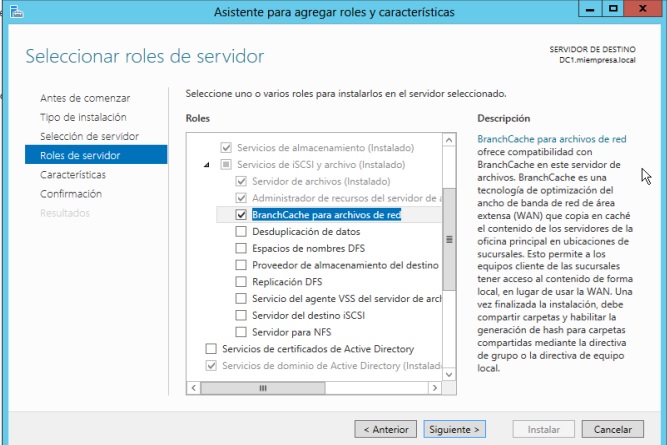This screenshot has width=667, height=445.
Task: Uncheck BranchCache para archivos de red
Action: pyautogui.click(x=241, y=214)
